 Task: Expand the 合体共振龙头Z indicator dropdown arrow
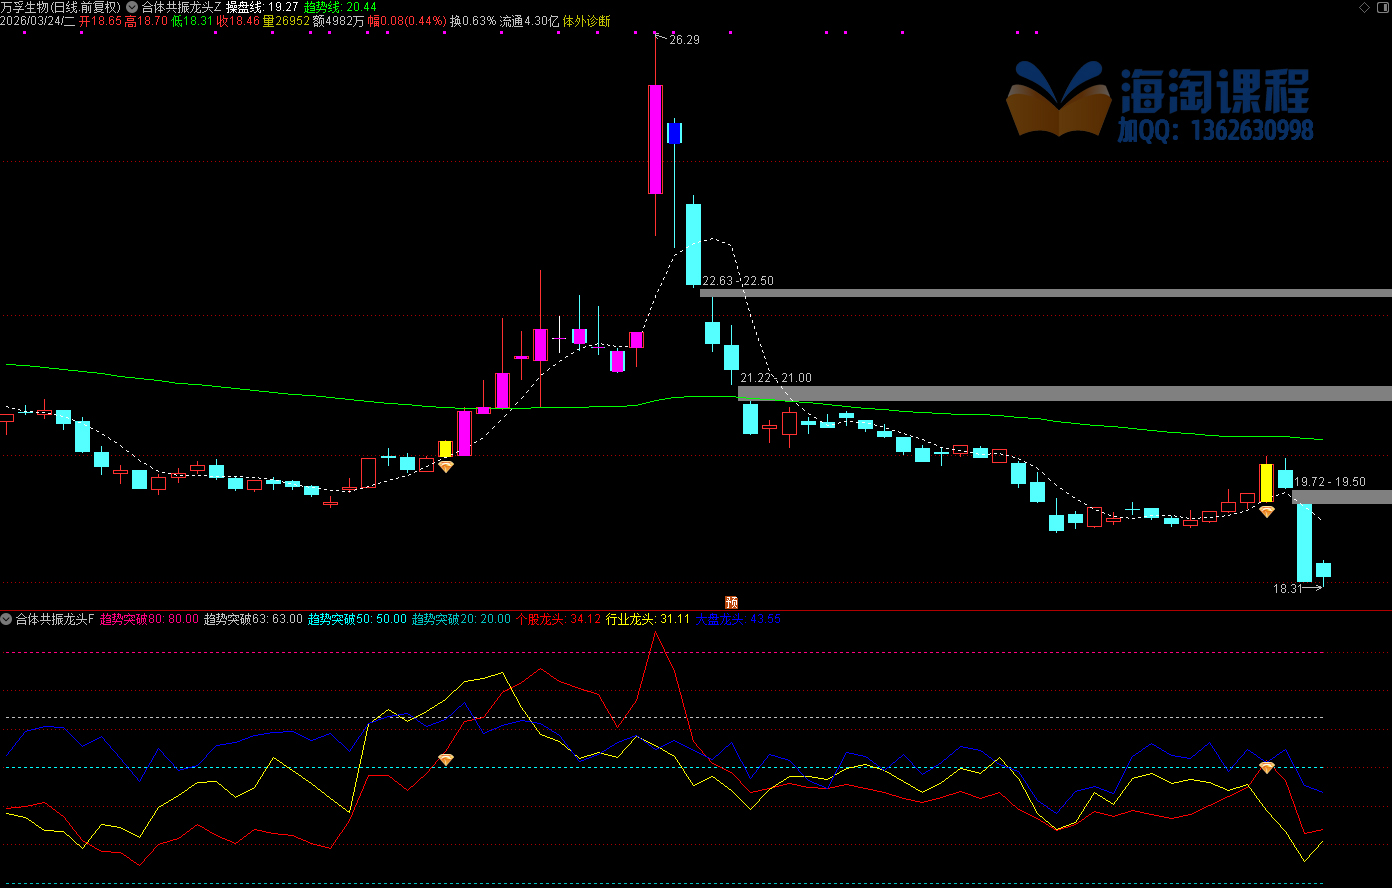[x=132, y=6]
